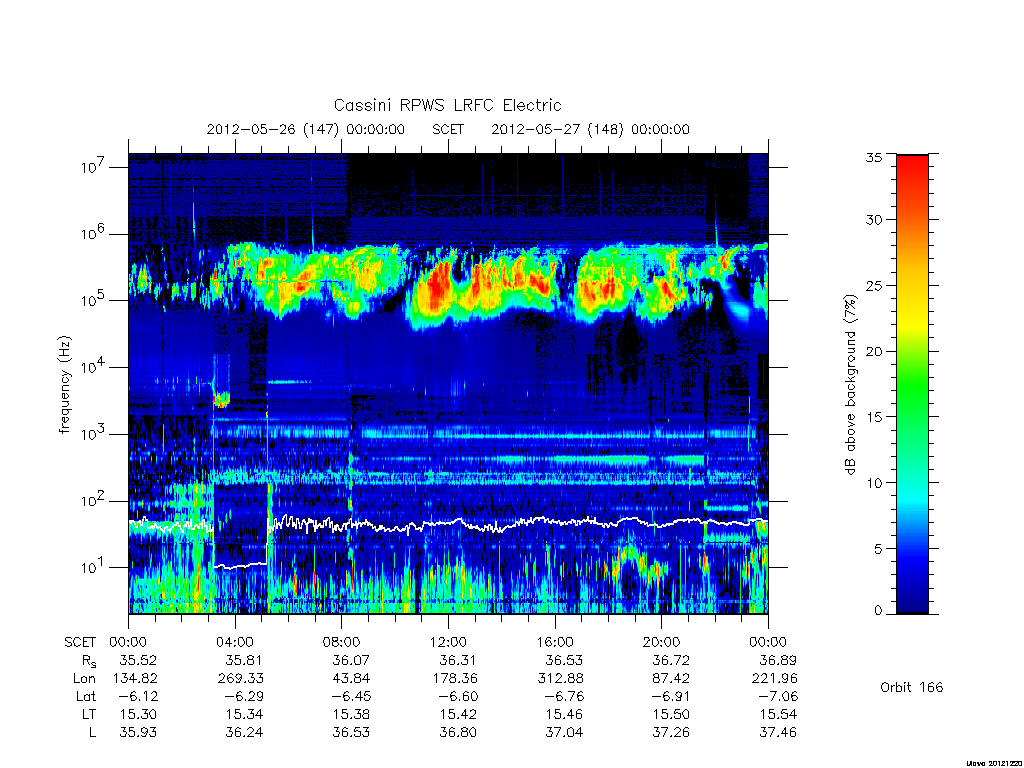Viewport: 1024px width, 768px height.
Task: Click the "Orbit 166" label
Action: pyautogui.click(x=912, y=687)
